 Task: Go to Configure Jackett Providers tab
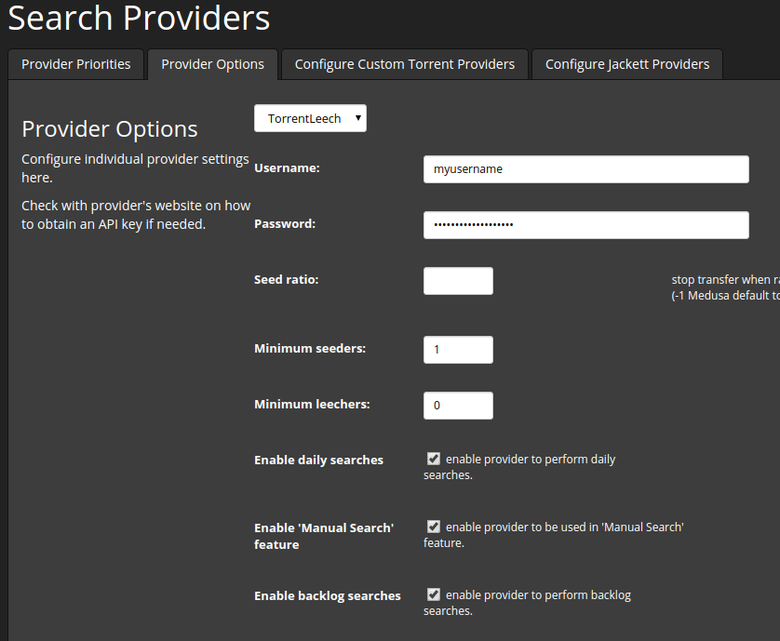627,64
